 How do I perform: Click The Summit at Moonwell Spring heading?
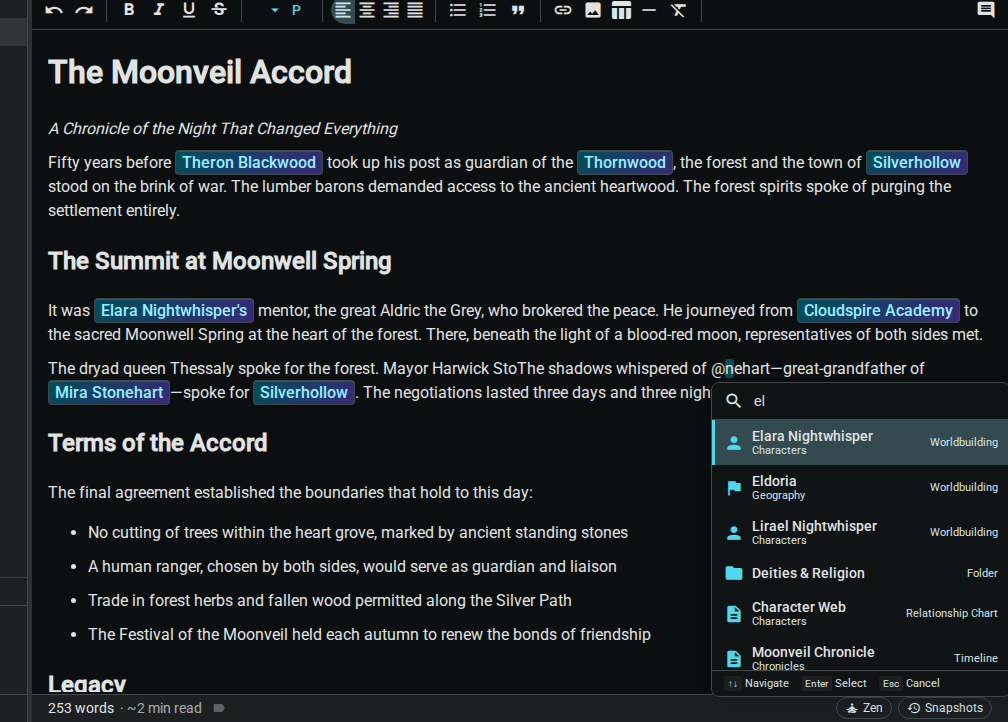coord(220,261)
